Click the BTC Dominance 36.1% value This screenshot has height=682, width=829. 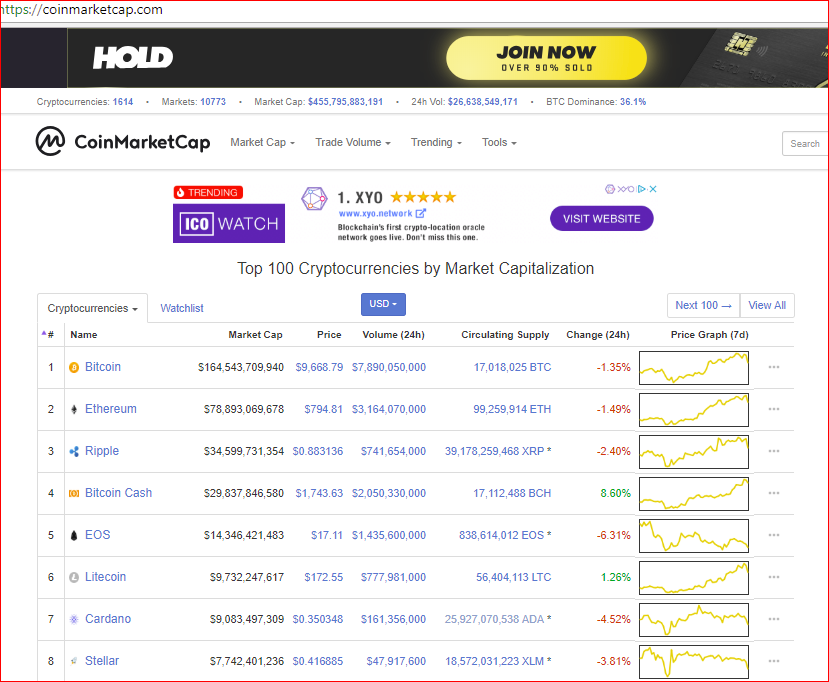tap(633, 102)
